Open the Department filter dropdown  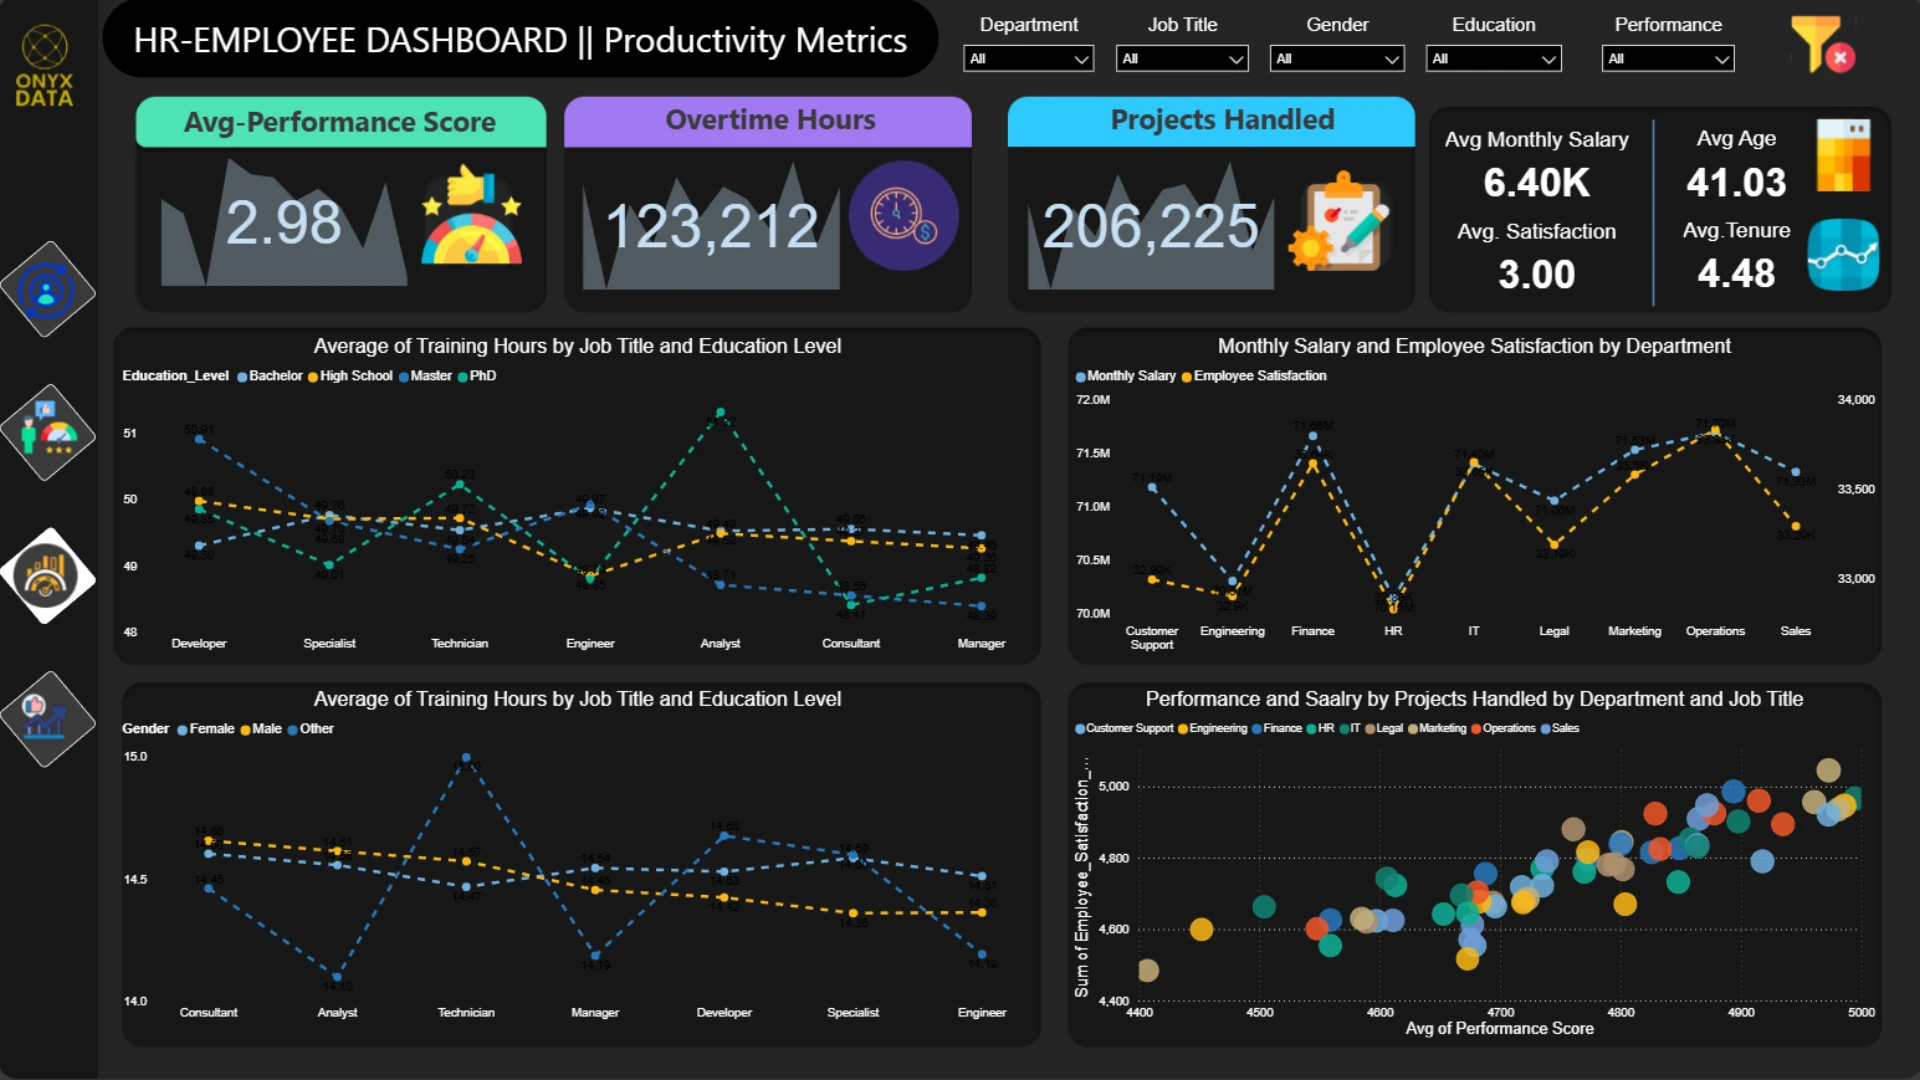click(x=1028, y=59)
